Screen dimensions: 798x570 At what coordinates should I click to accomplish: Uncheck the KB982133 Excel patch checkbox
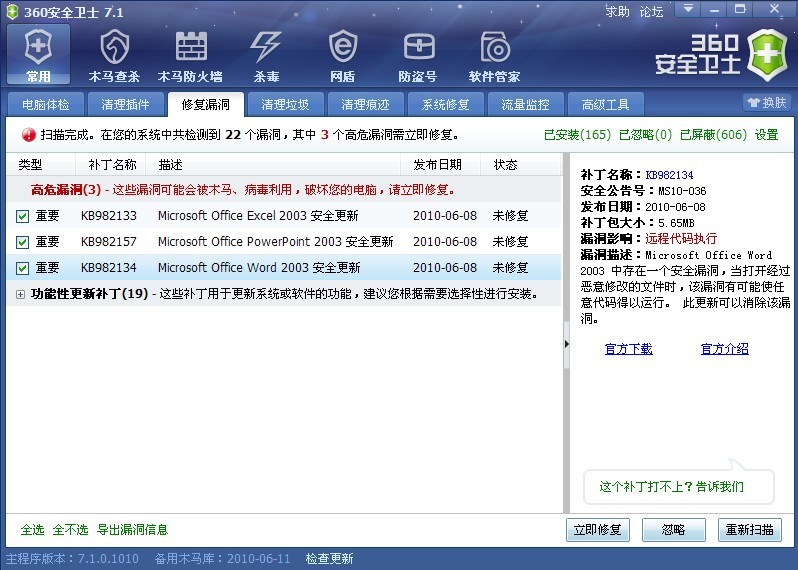click(22, 216)
